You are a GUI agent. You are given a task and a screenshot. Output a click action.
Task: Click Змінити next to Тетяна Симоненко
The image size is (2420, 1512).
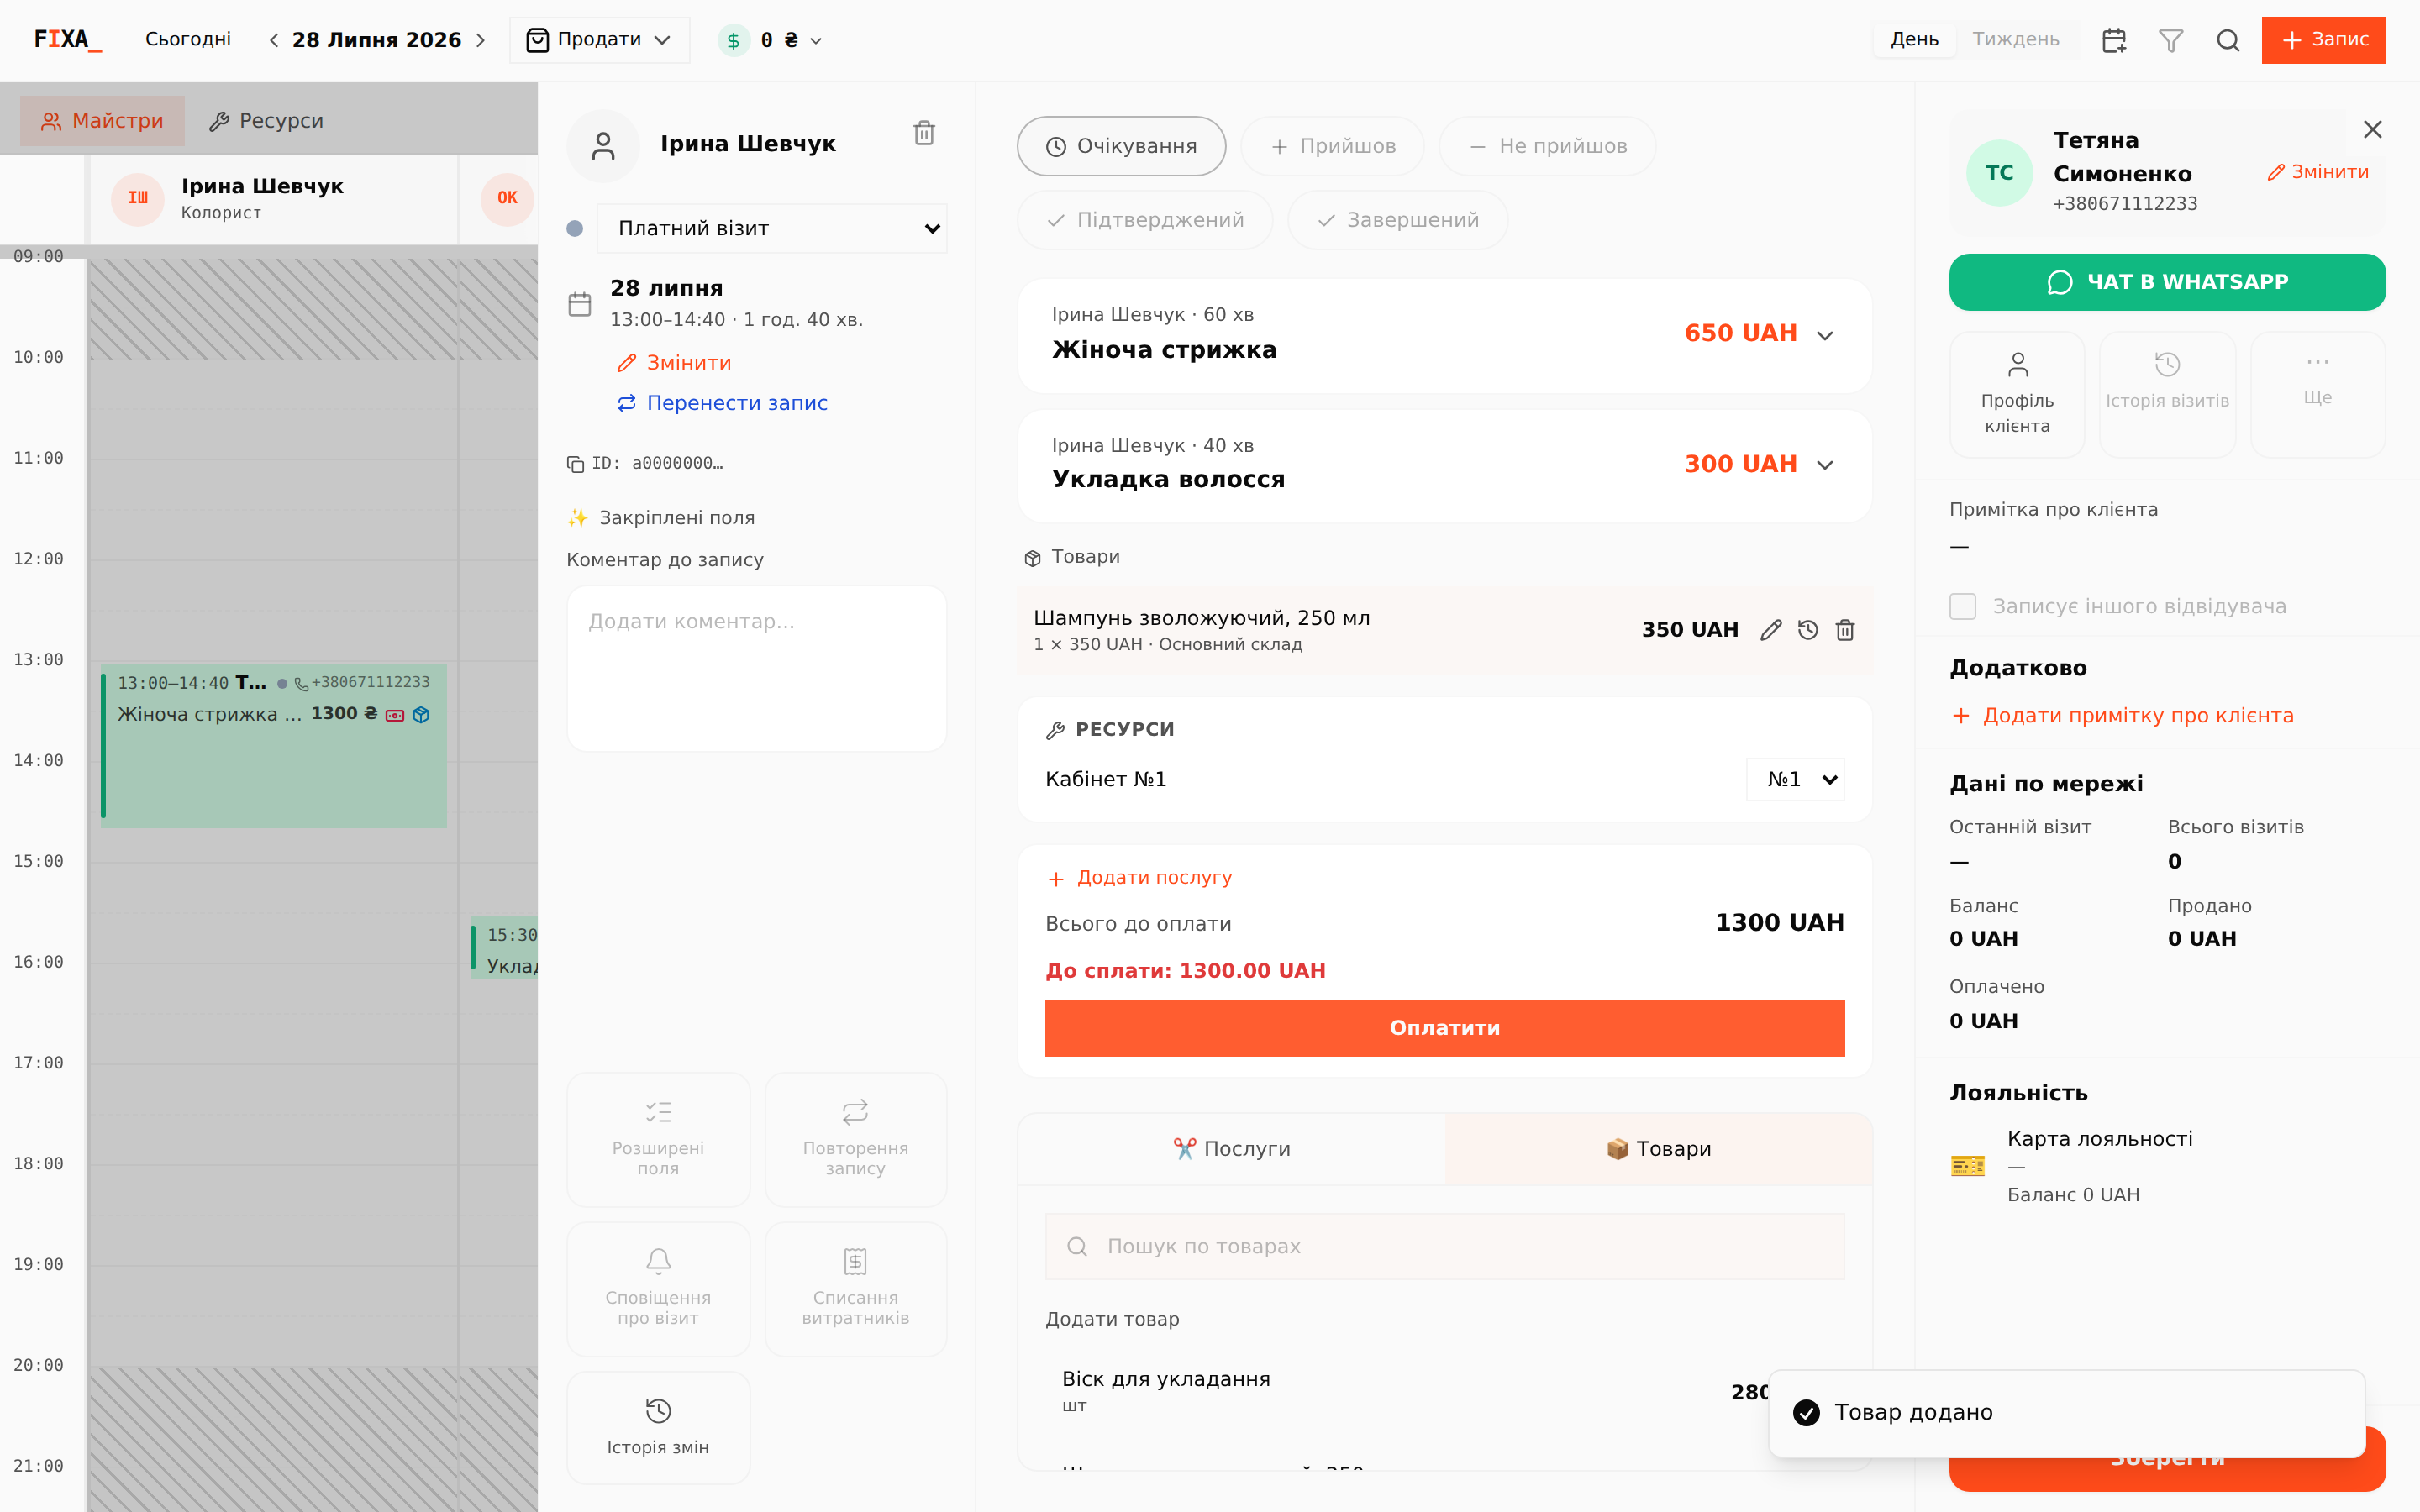2318,172
